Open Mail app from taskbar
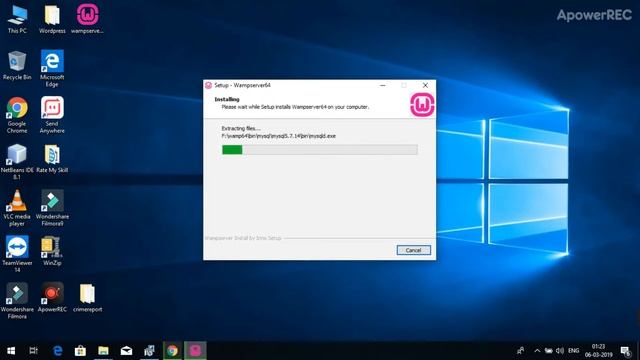The height and width of the screenshot is (360, 640). click(x=126, y=351)
